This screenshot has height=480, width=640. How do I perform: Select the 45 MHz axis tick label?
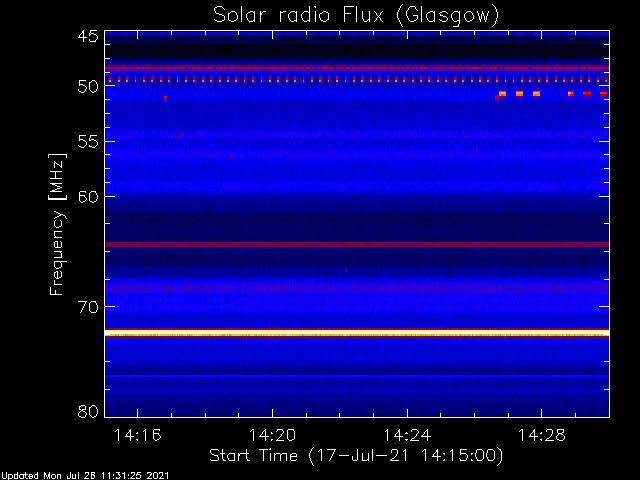point(88,37)
